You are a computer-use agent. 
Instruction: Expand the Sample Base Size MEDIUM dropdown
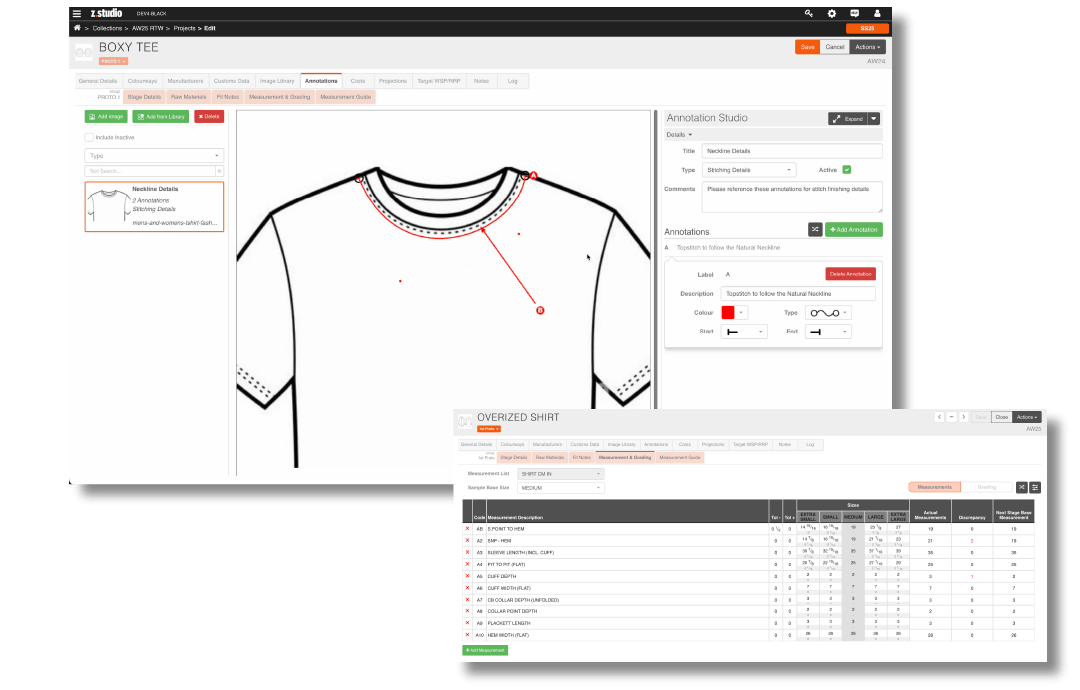pos(560,488)
